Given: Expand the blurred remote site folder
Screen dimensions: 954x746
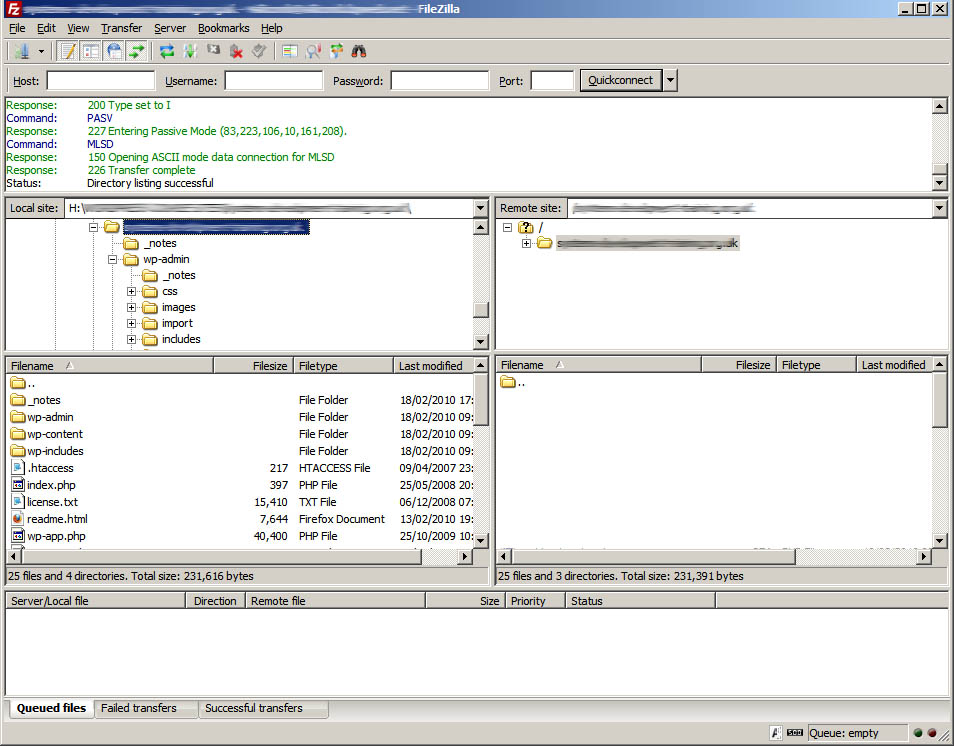Looking at the screenshot, I should (x=526, y=243).
